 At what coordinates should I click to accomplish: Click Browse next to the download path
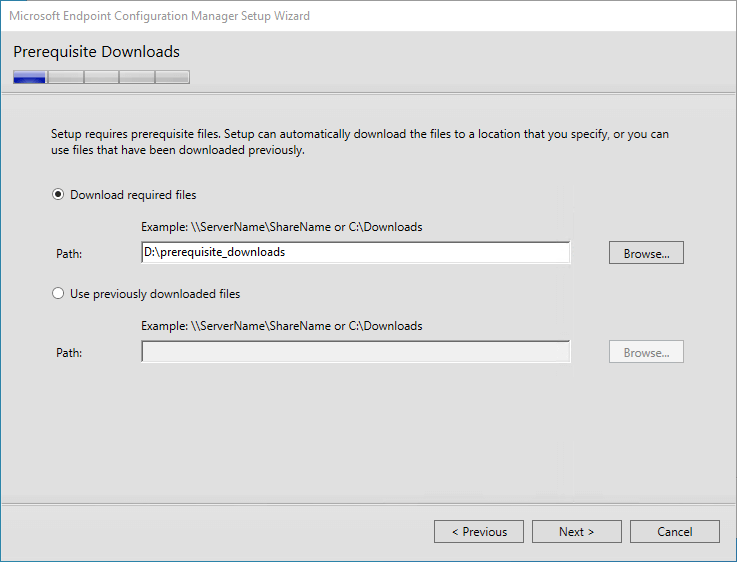point(646,253)
